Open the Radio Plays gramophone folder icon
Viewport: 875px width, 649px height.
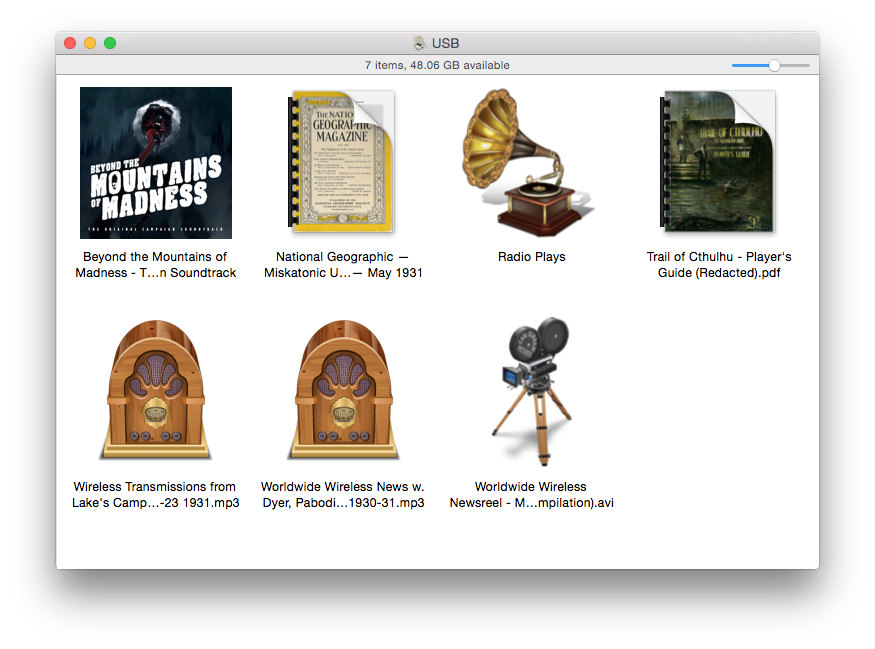528,162
